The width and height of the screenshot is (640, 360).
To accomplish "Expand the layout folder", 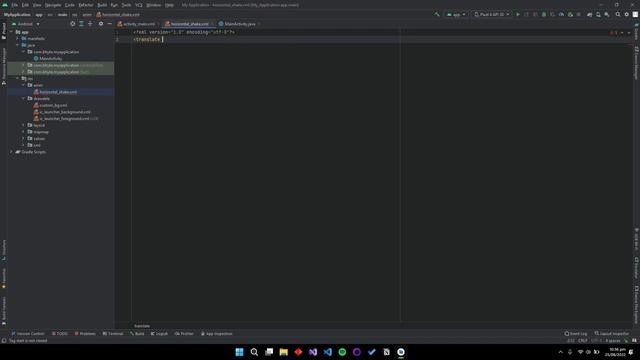I will pos(24,125).
